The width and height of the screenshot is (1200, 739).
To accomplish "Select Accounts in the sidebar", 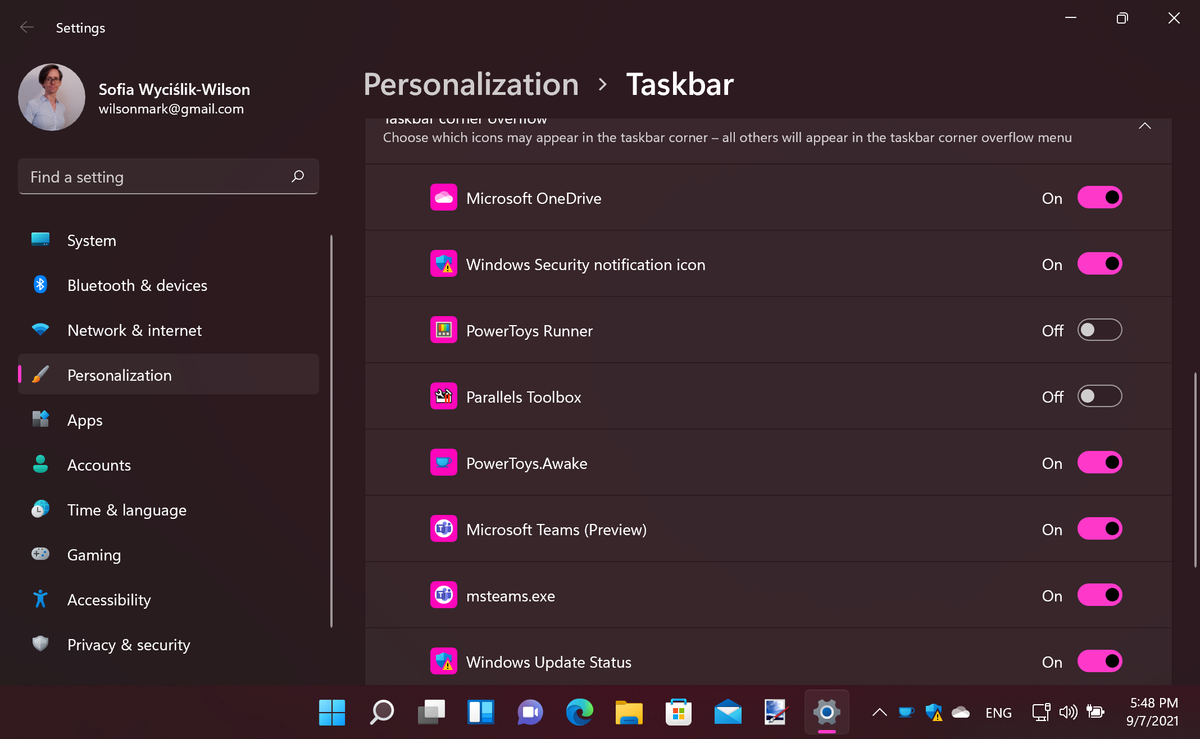I will coord(99,464).
